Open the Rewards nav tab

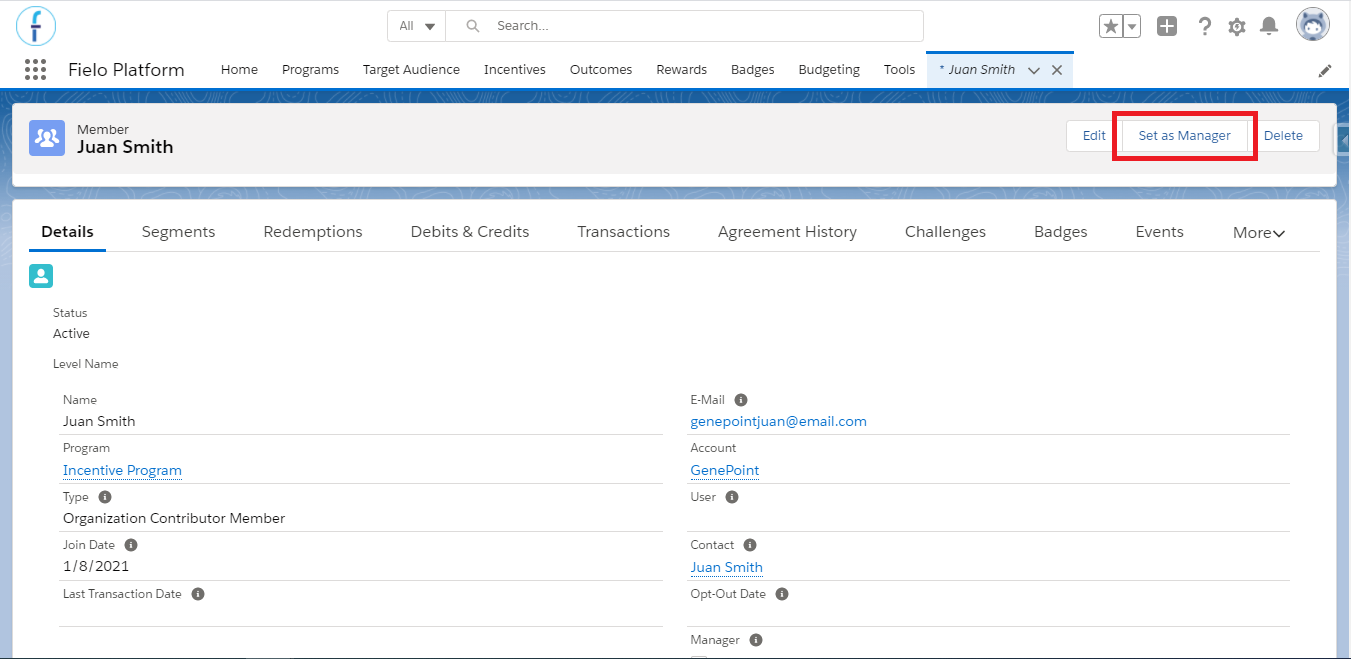(x=681, y=70)
